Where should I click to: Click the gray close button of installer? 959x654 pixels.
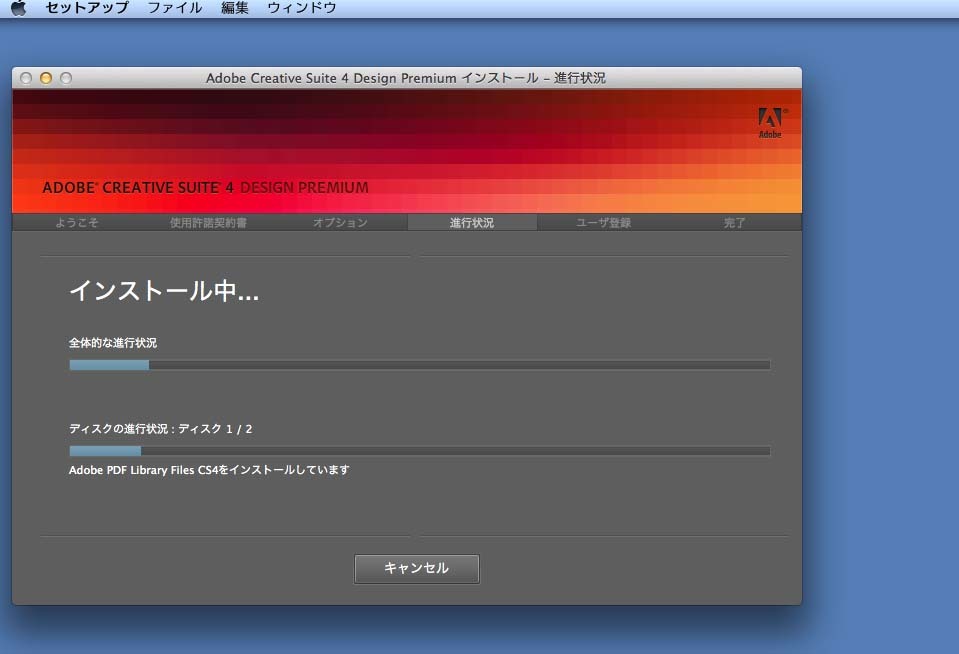click(26, 78)
